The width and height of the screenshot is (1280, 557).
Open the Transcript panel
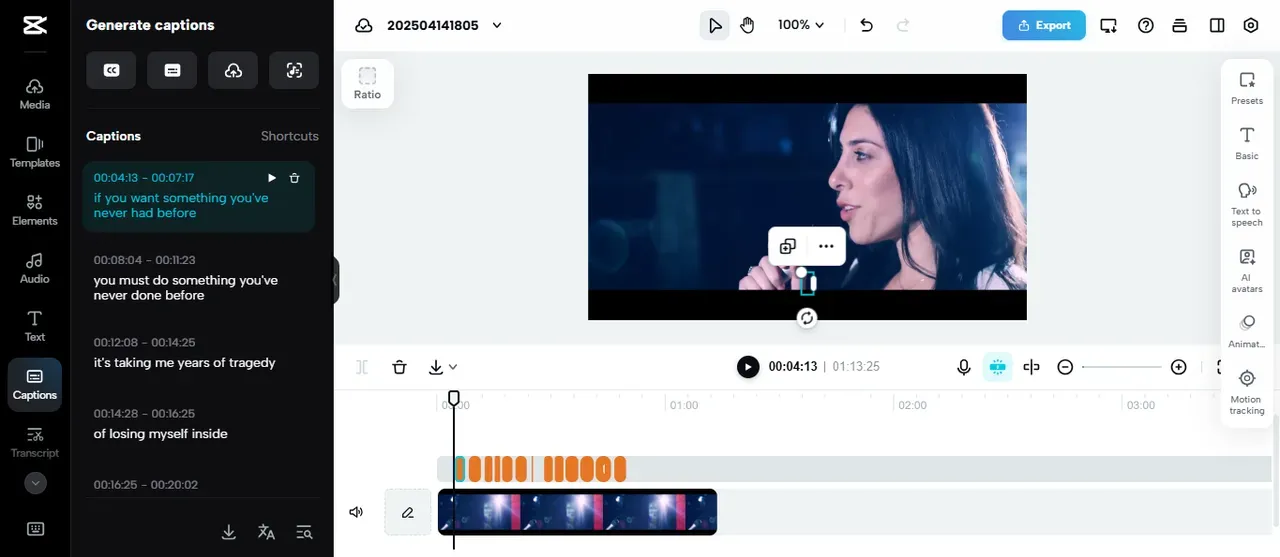35,442
